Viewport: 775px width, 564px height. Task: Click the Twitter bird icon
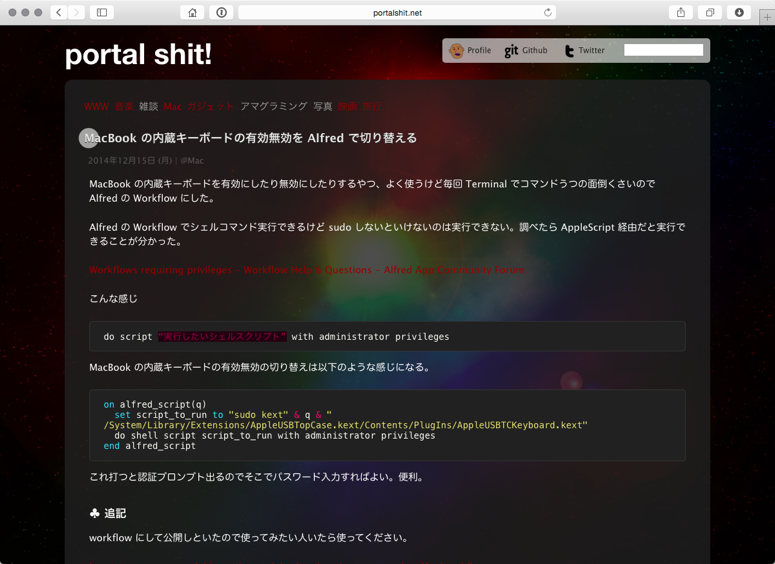(569, 50)
